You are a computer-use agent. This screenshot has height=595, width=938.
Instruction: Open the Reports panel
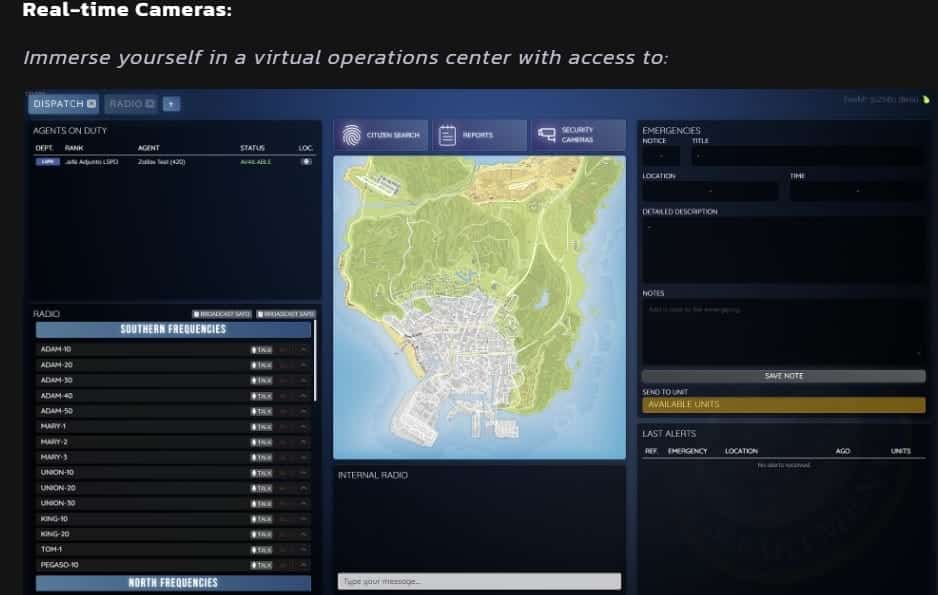[x=481, y=135]
